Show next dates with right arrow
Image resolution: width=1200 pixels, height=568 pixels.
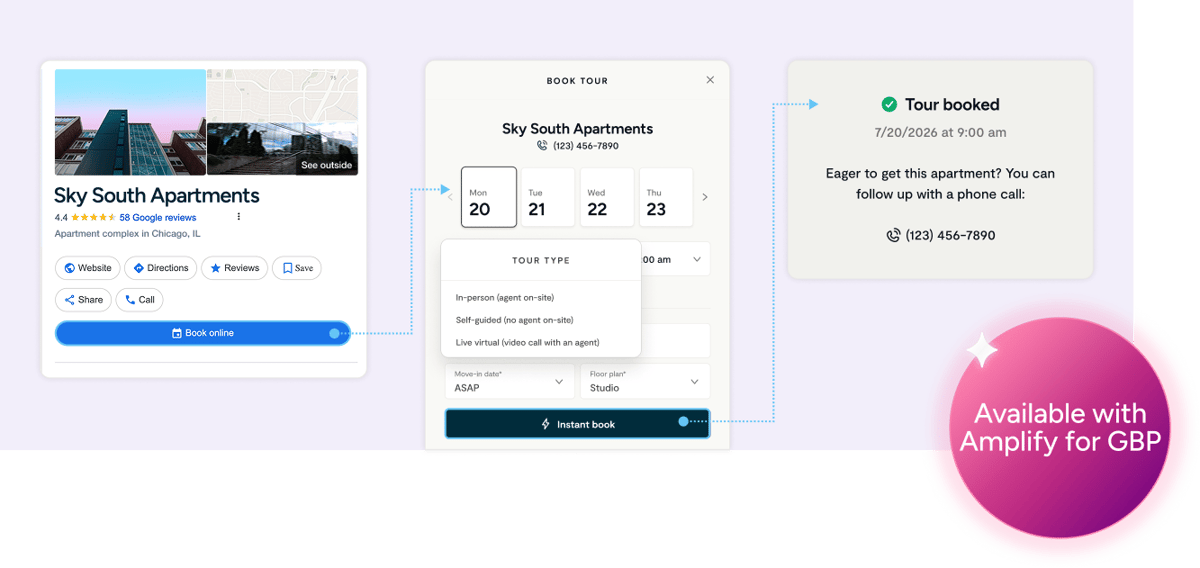tap(705, 197)
